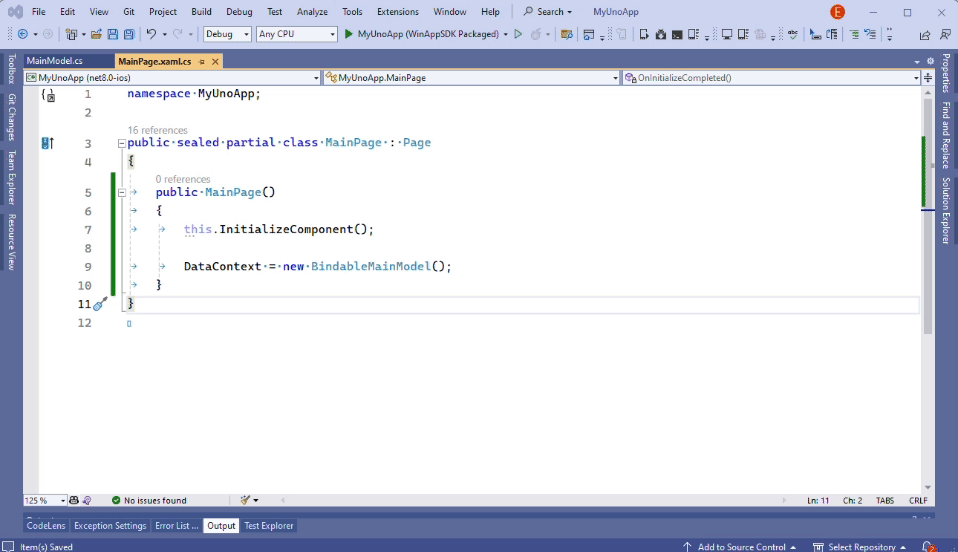Image resolution: width=958 pixels, height=552 pixels.
Task: Click Select Repository button
Action: tap(860, 546)
